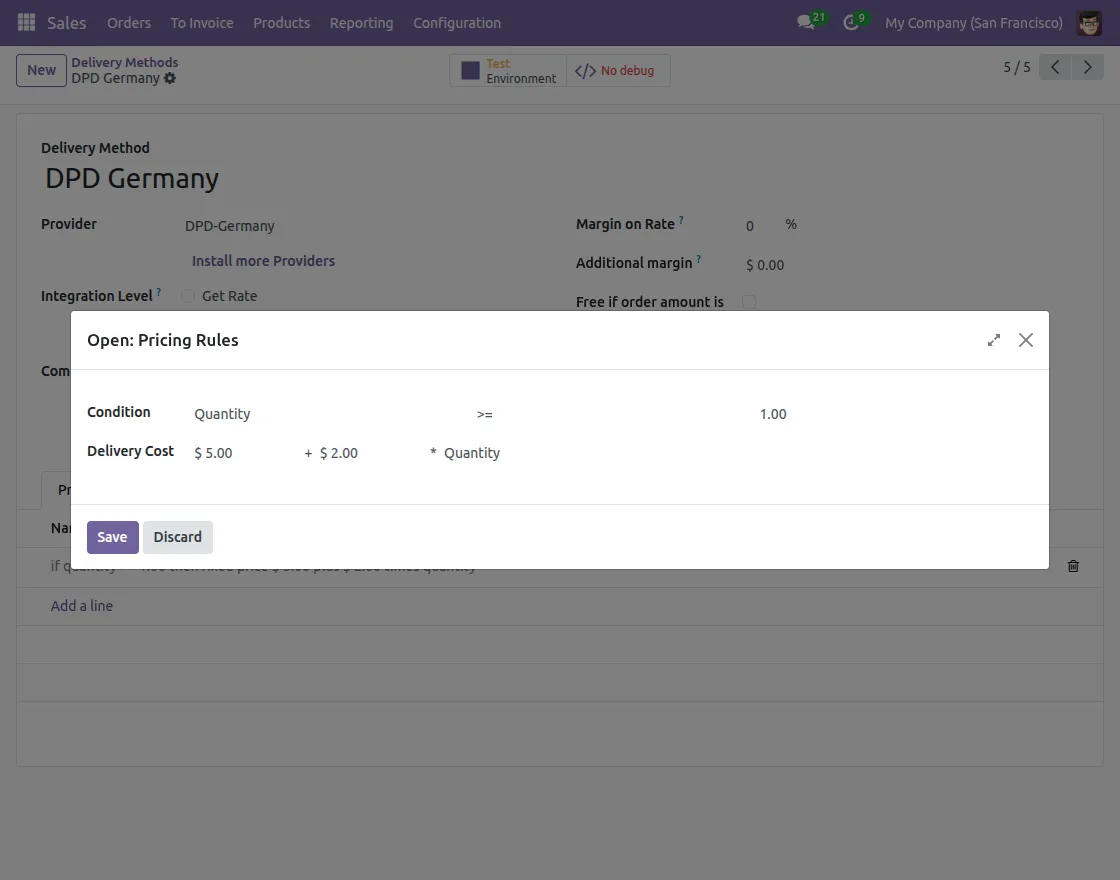Go to the previous record arrow

pyautogui.click(x=1054, y=67)
